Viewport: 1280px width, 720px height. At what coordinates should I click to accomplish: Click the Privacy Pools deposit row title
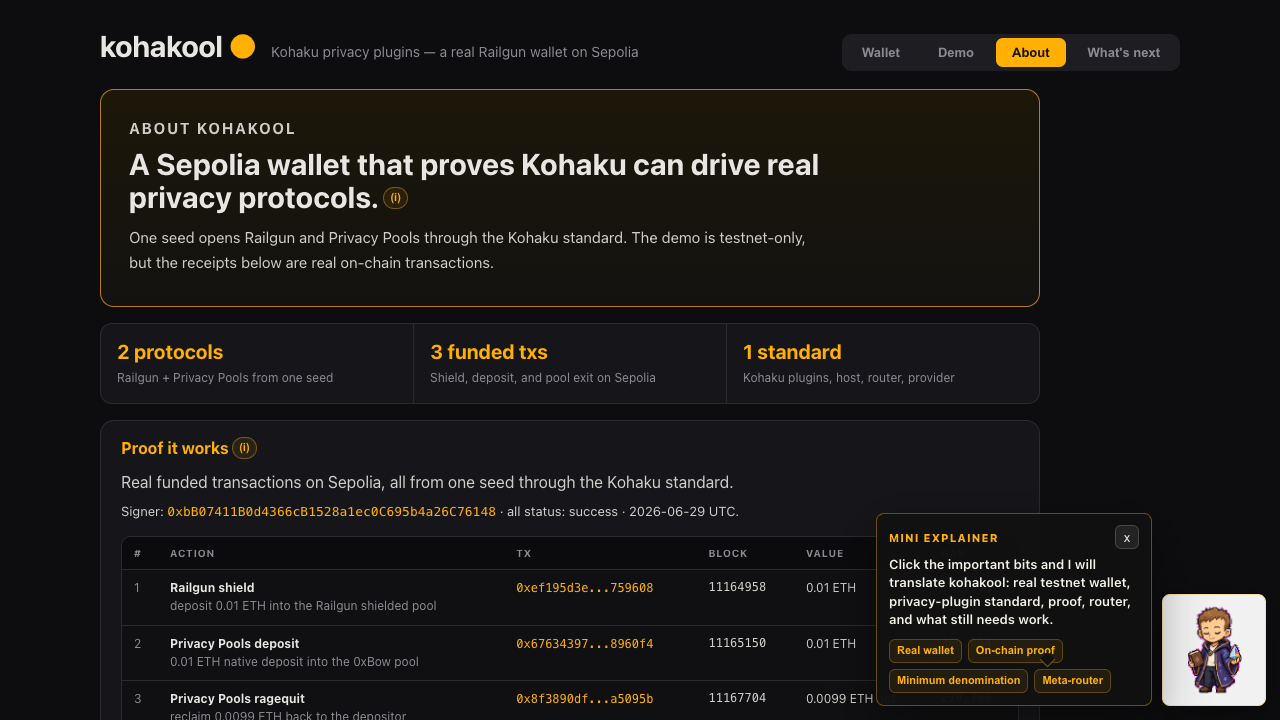[x=234, y=644]
